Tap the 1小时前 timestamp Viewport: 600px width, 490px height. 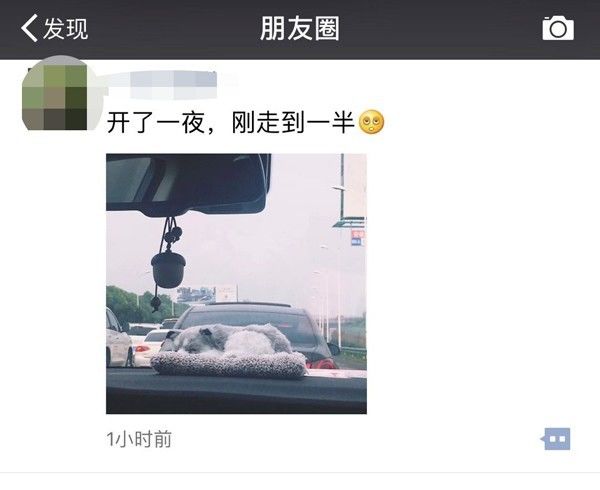click(x=139, y=439)
